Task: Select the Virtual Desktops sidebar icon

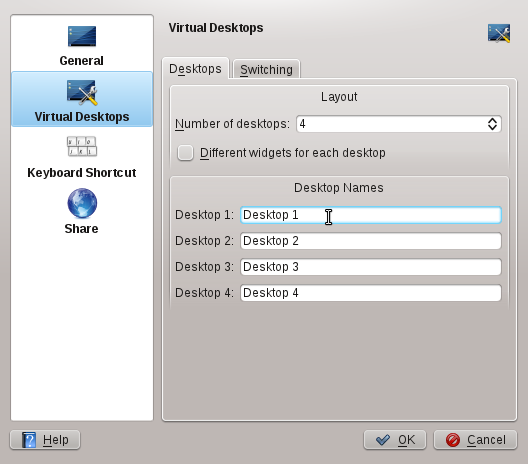Action: point(82,92)
